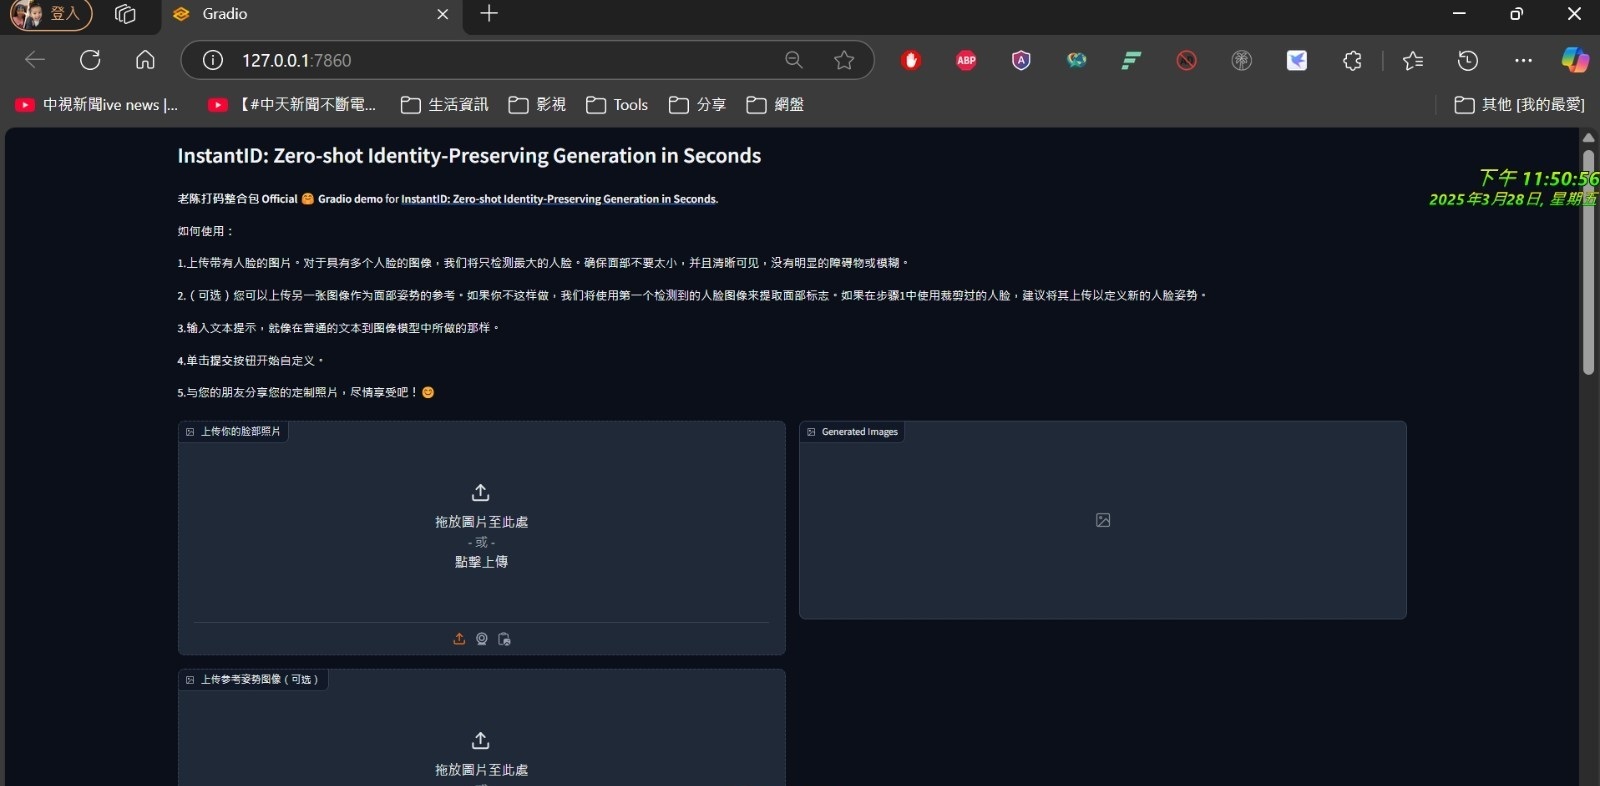
Task: Open the InstantID paper title link
Action: click(x=558, y=199)
